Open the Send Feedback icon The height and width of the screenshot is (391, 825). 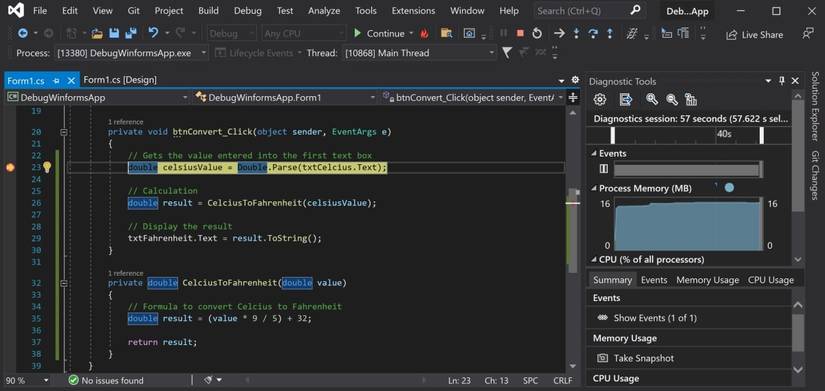click(x=808, y=34)
